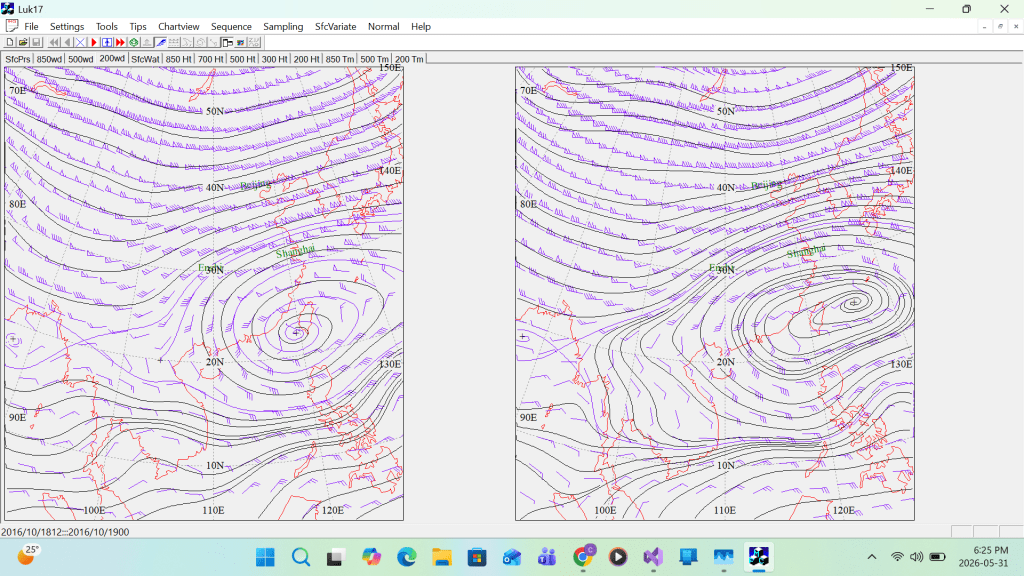This screenshot has height=576, width=1024.
Task: Toggle the dual-panel layout toolbar icon
Action: pyautogui.click(x=227, y=42)
